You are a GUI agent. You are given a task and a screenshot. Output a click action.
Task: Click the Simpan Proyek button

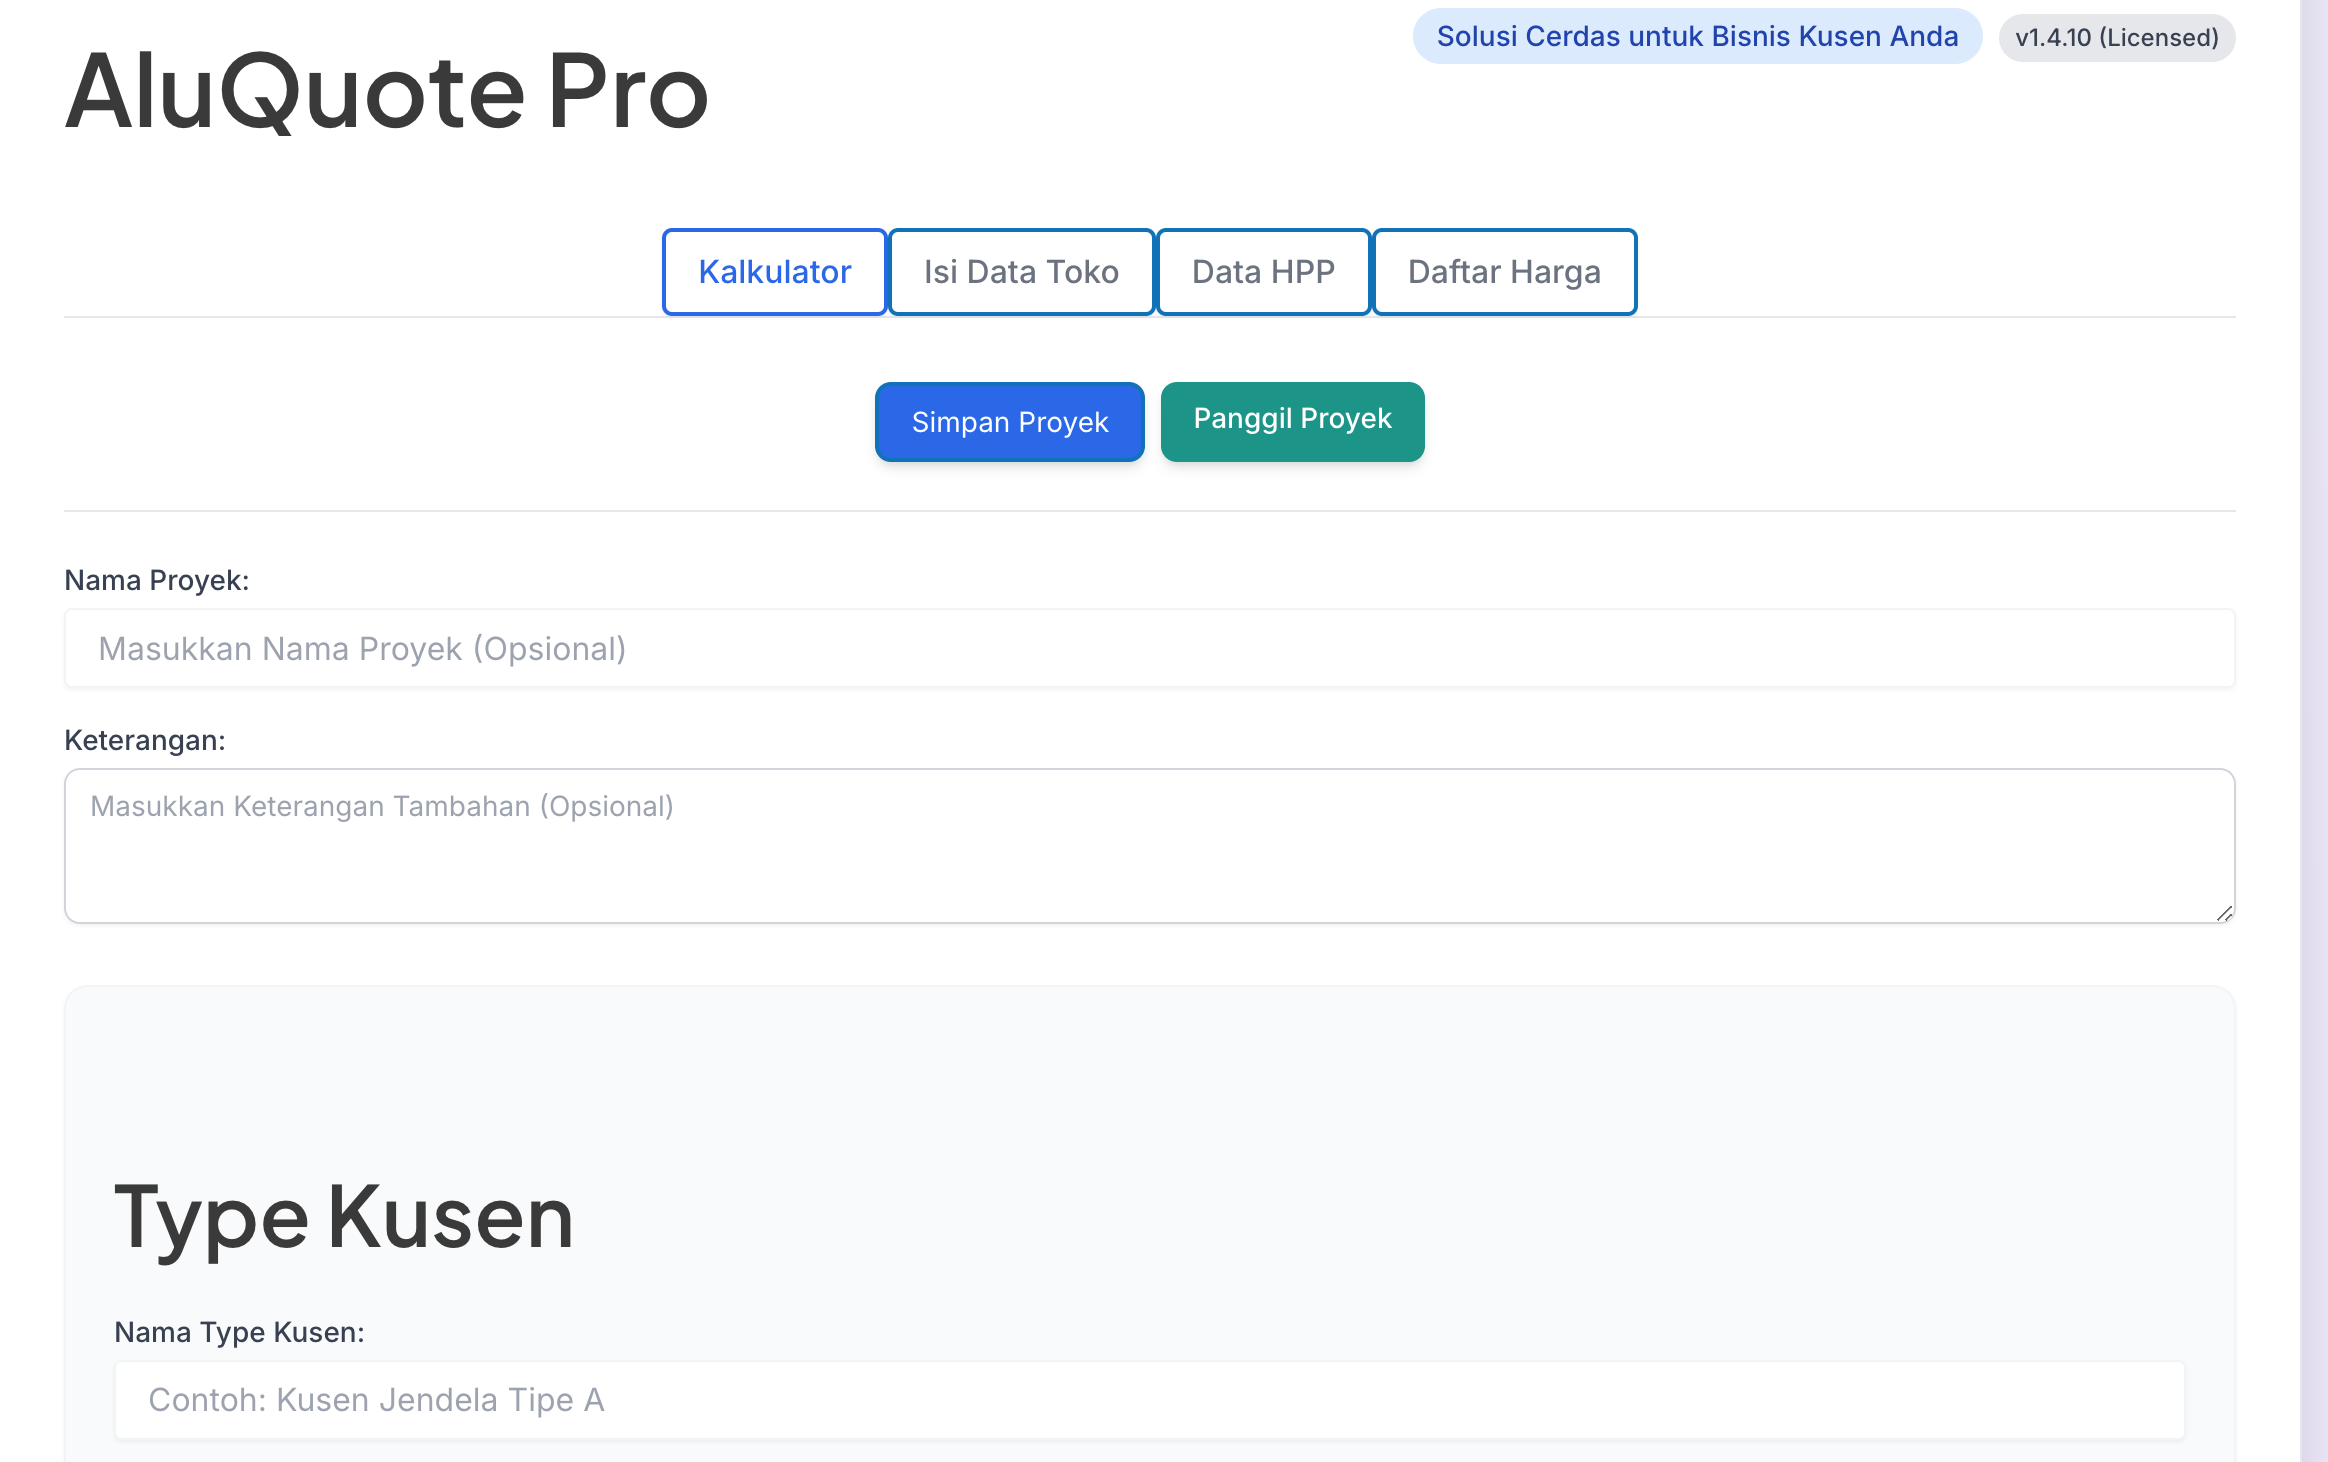(1009, 422)
